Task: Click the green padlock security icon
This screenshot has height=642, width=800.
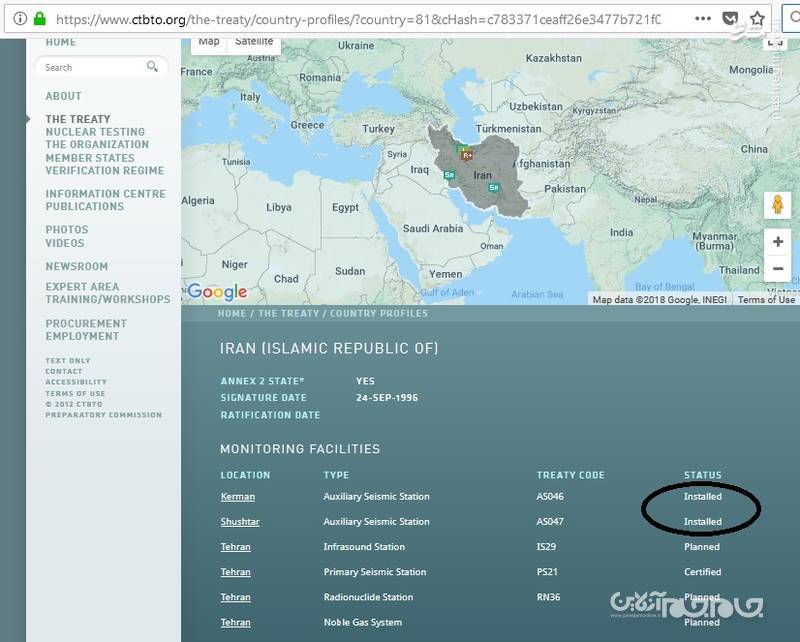Action: coord(40,19)
